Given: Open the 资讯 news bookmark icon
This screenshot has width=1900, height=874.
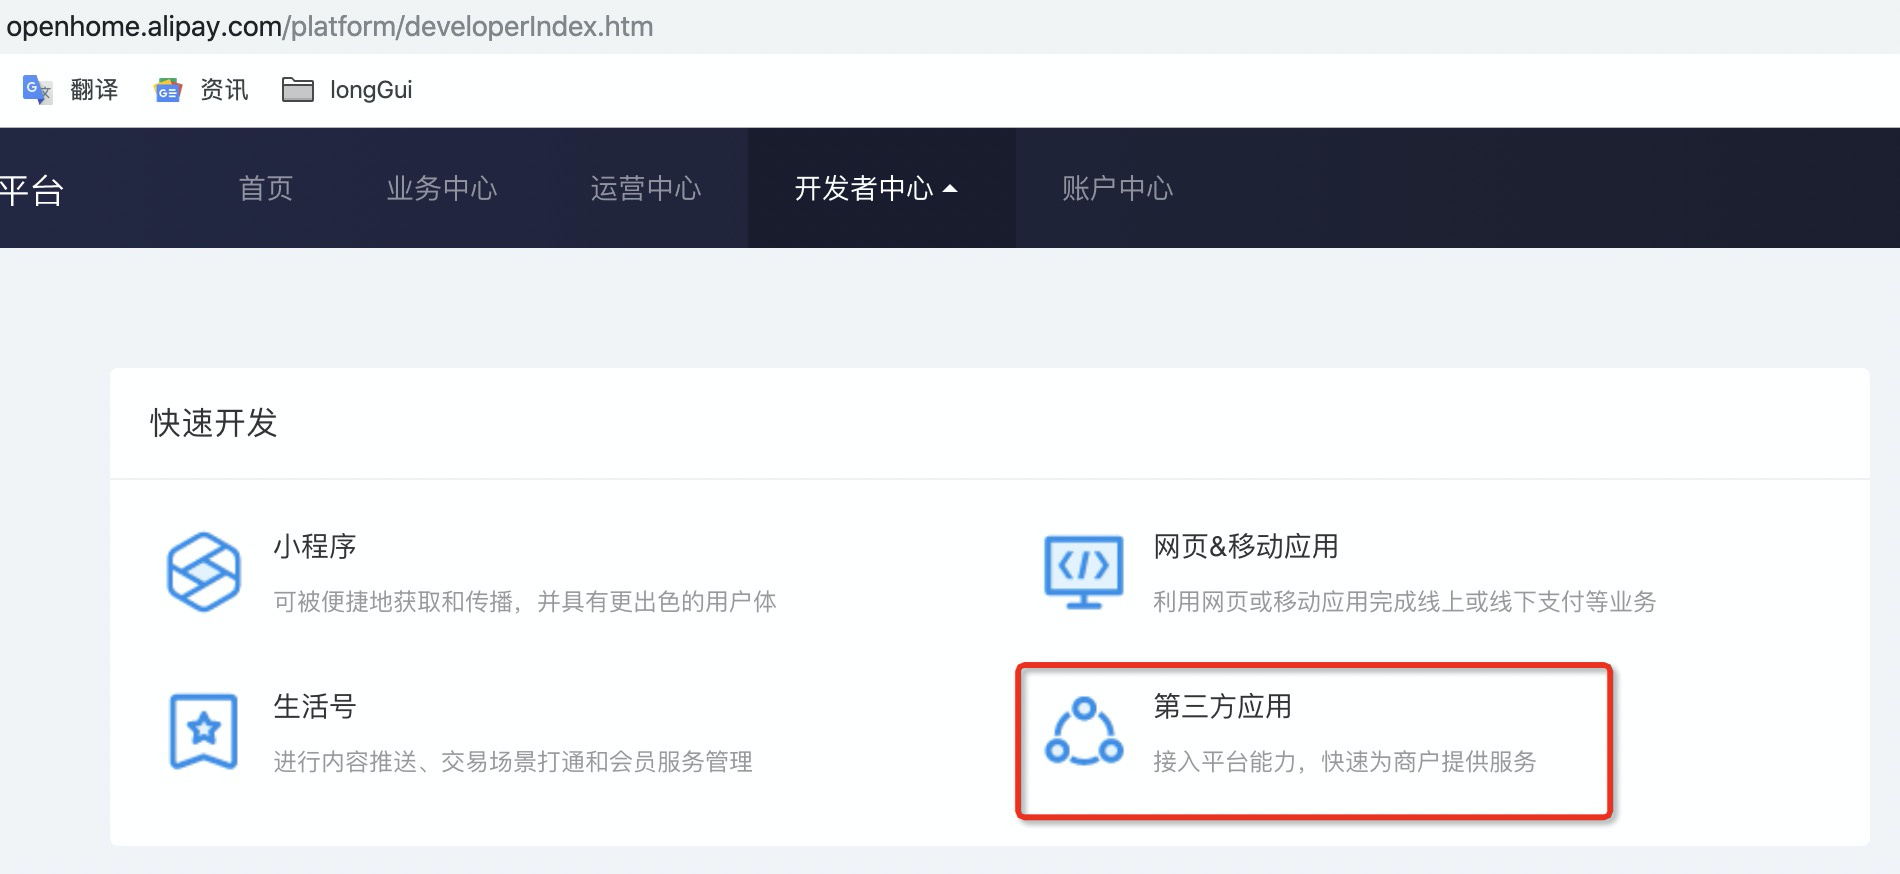Looking at the screenshot, I should [x=168, y=90].
